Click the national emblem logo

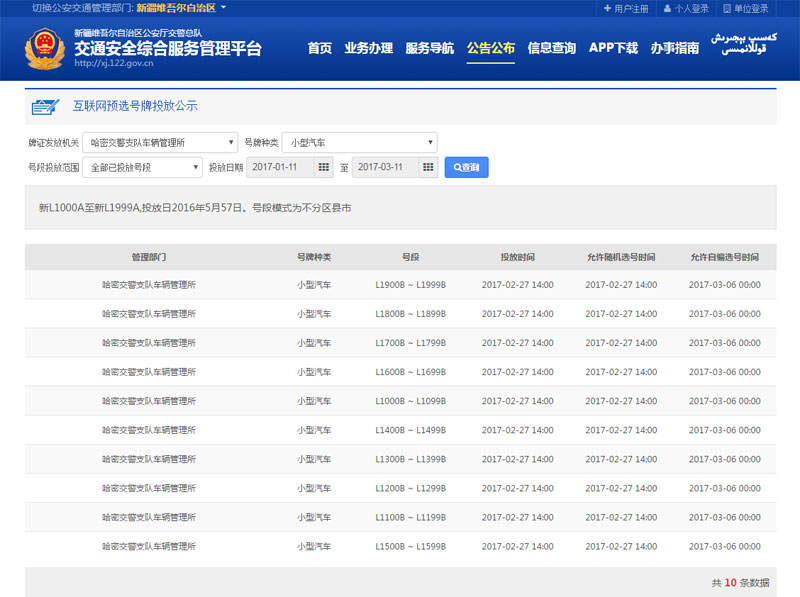click(x=45, y=47)
